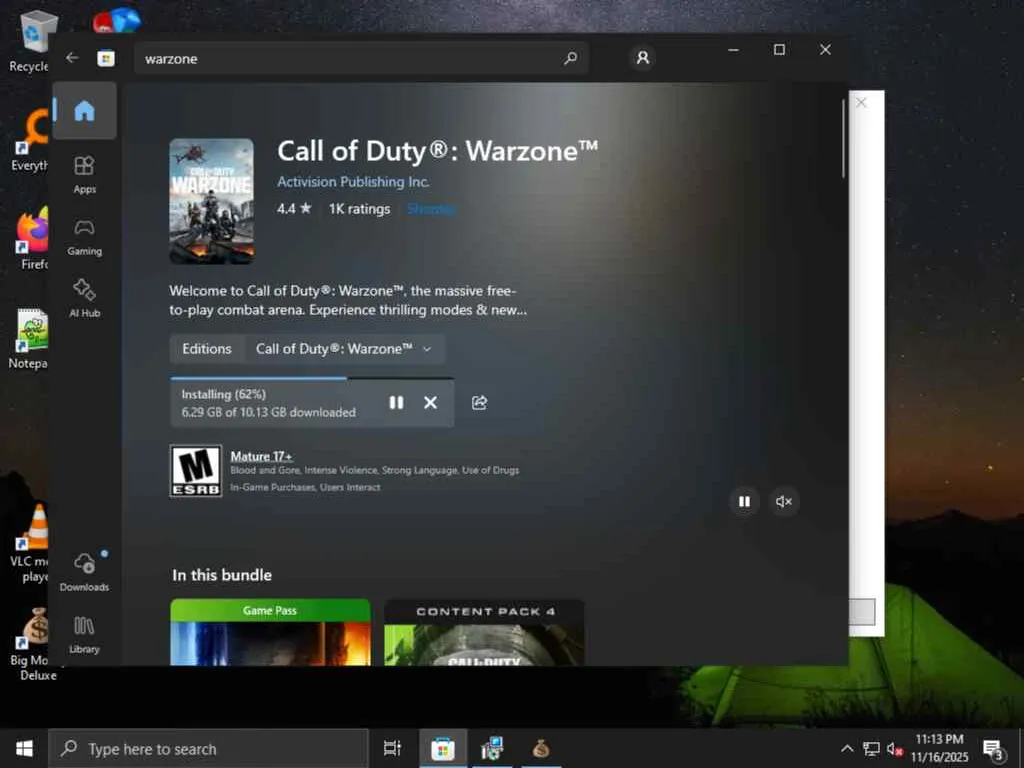Click the share icon beside install progress
The image size is (1024, 768).
(479, 402)
